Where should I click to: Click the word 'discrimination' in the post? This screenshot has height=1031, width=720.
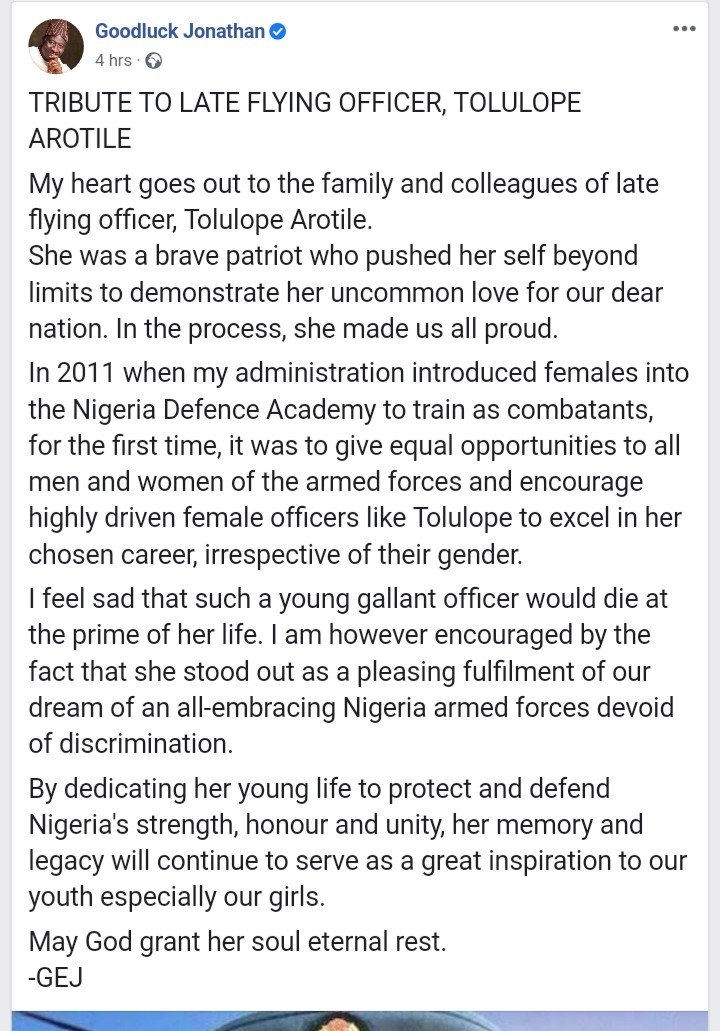click(x=146, y=744)
